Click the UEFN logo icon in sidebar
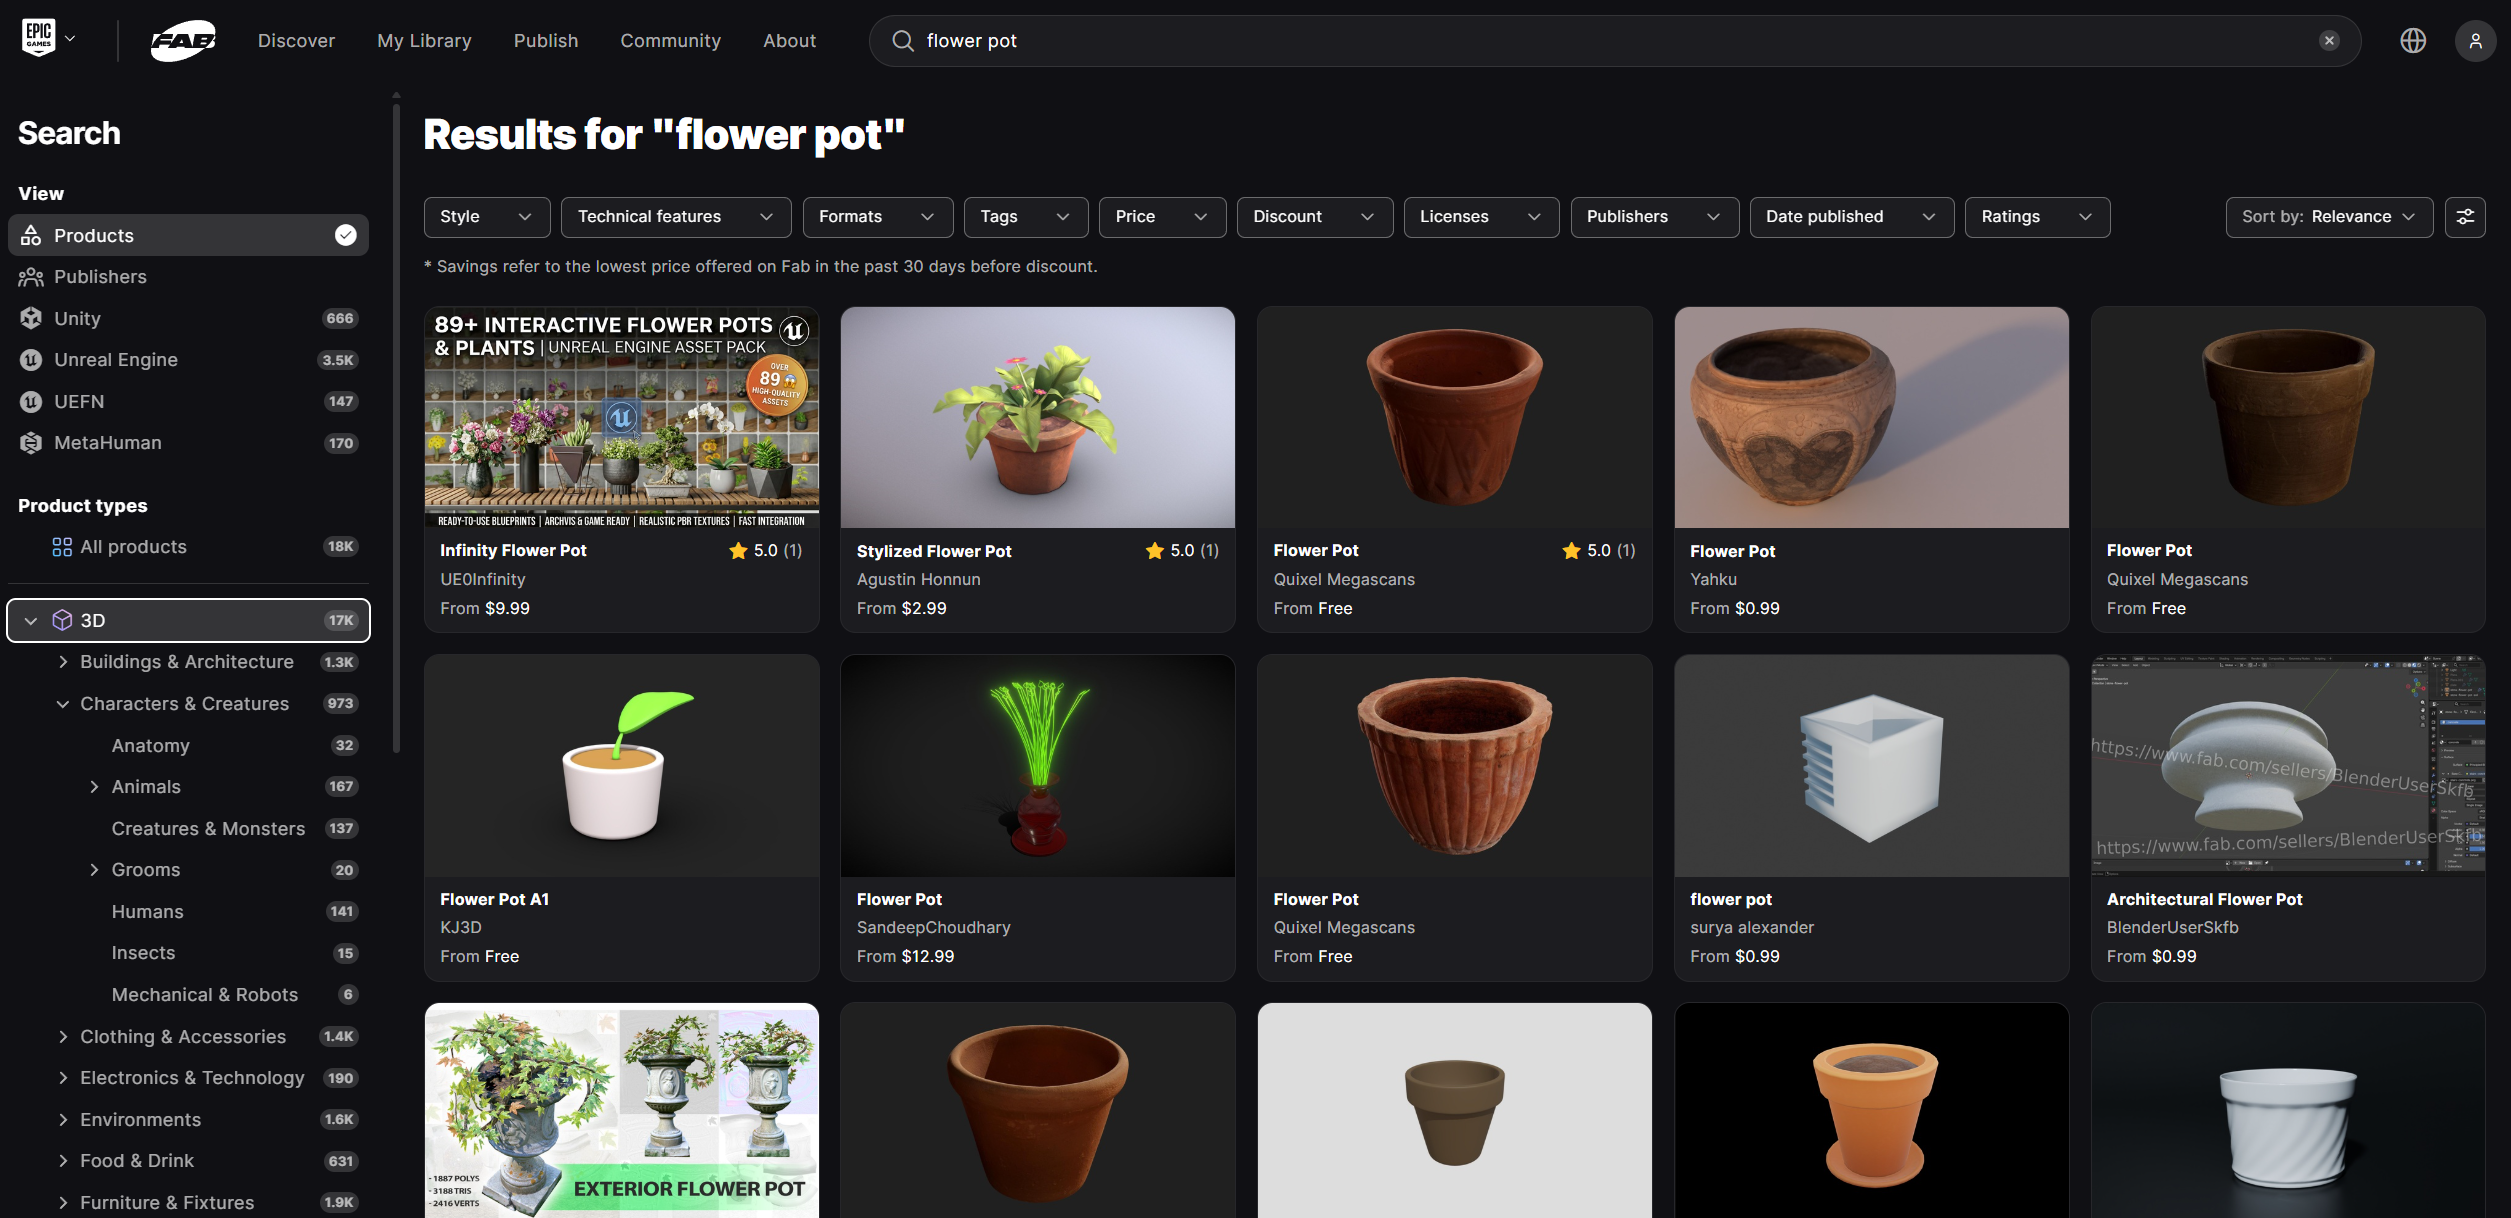The height and width of the screenshot is (1218, 2511). coord(31,401)
